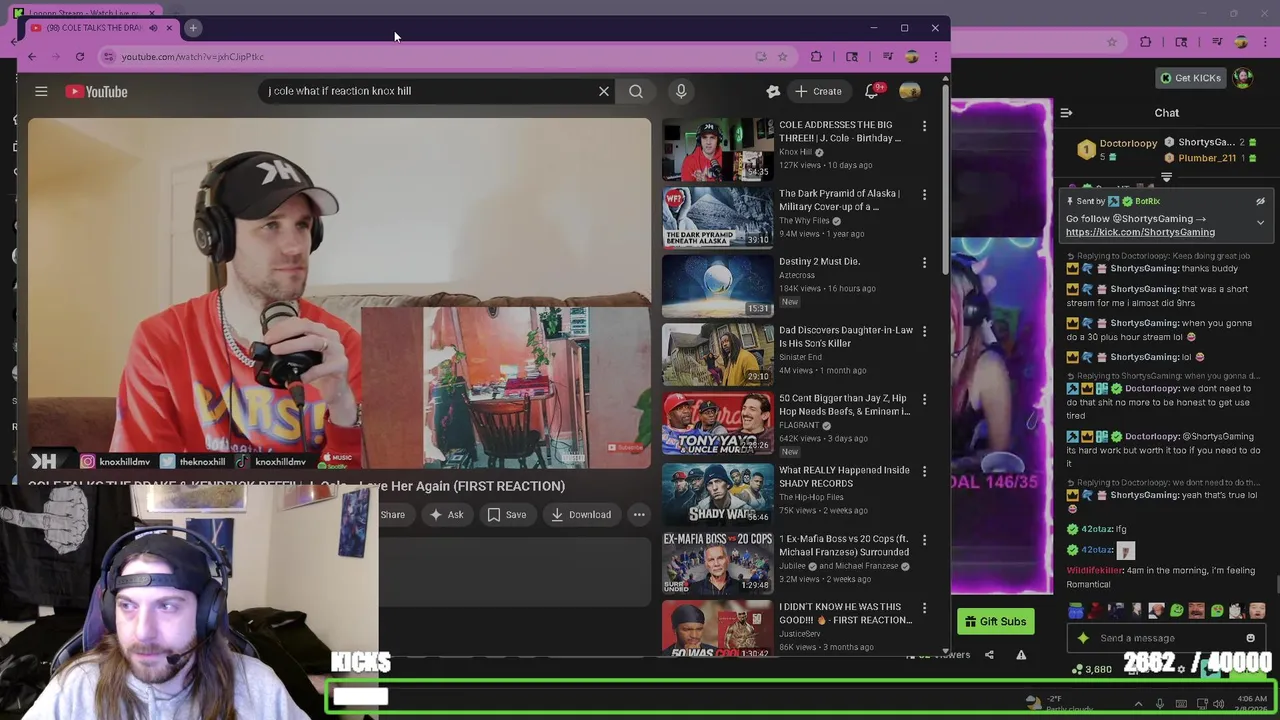Viewport: 1280px width, 720px height.
Task: Click the Get KICKs button
Action: click(1190, 78)
